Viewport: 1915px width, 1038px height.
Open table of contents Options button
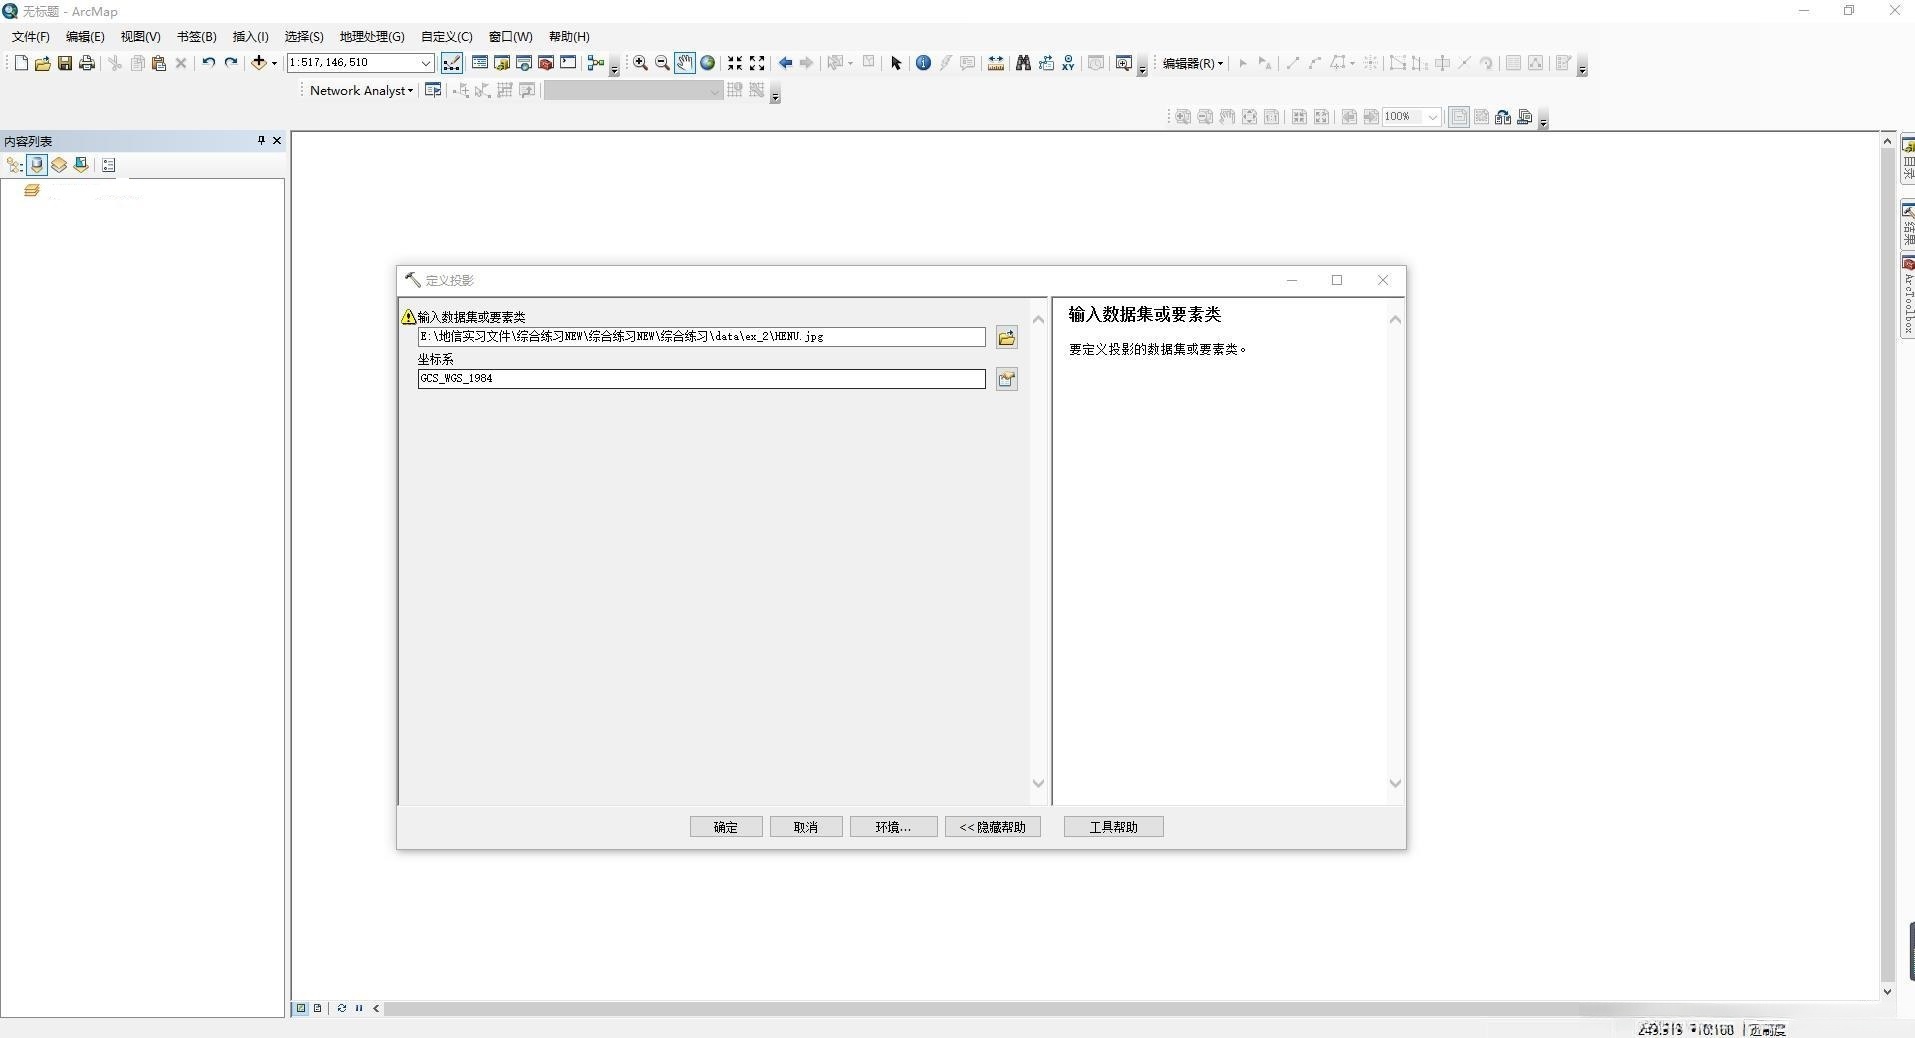point(109,165)
